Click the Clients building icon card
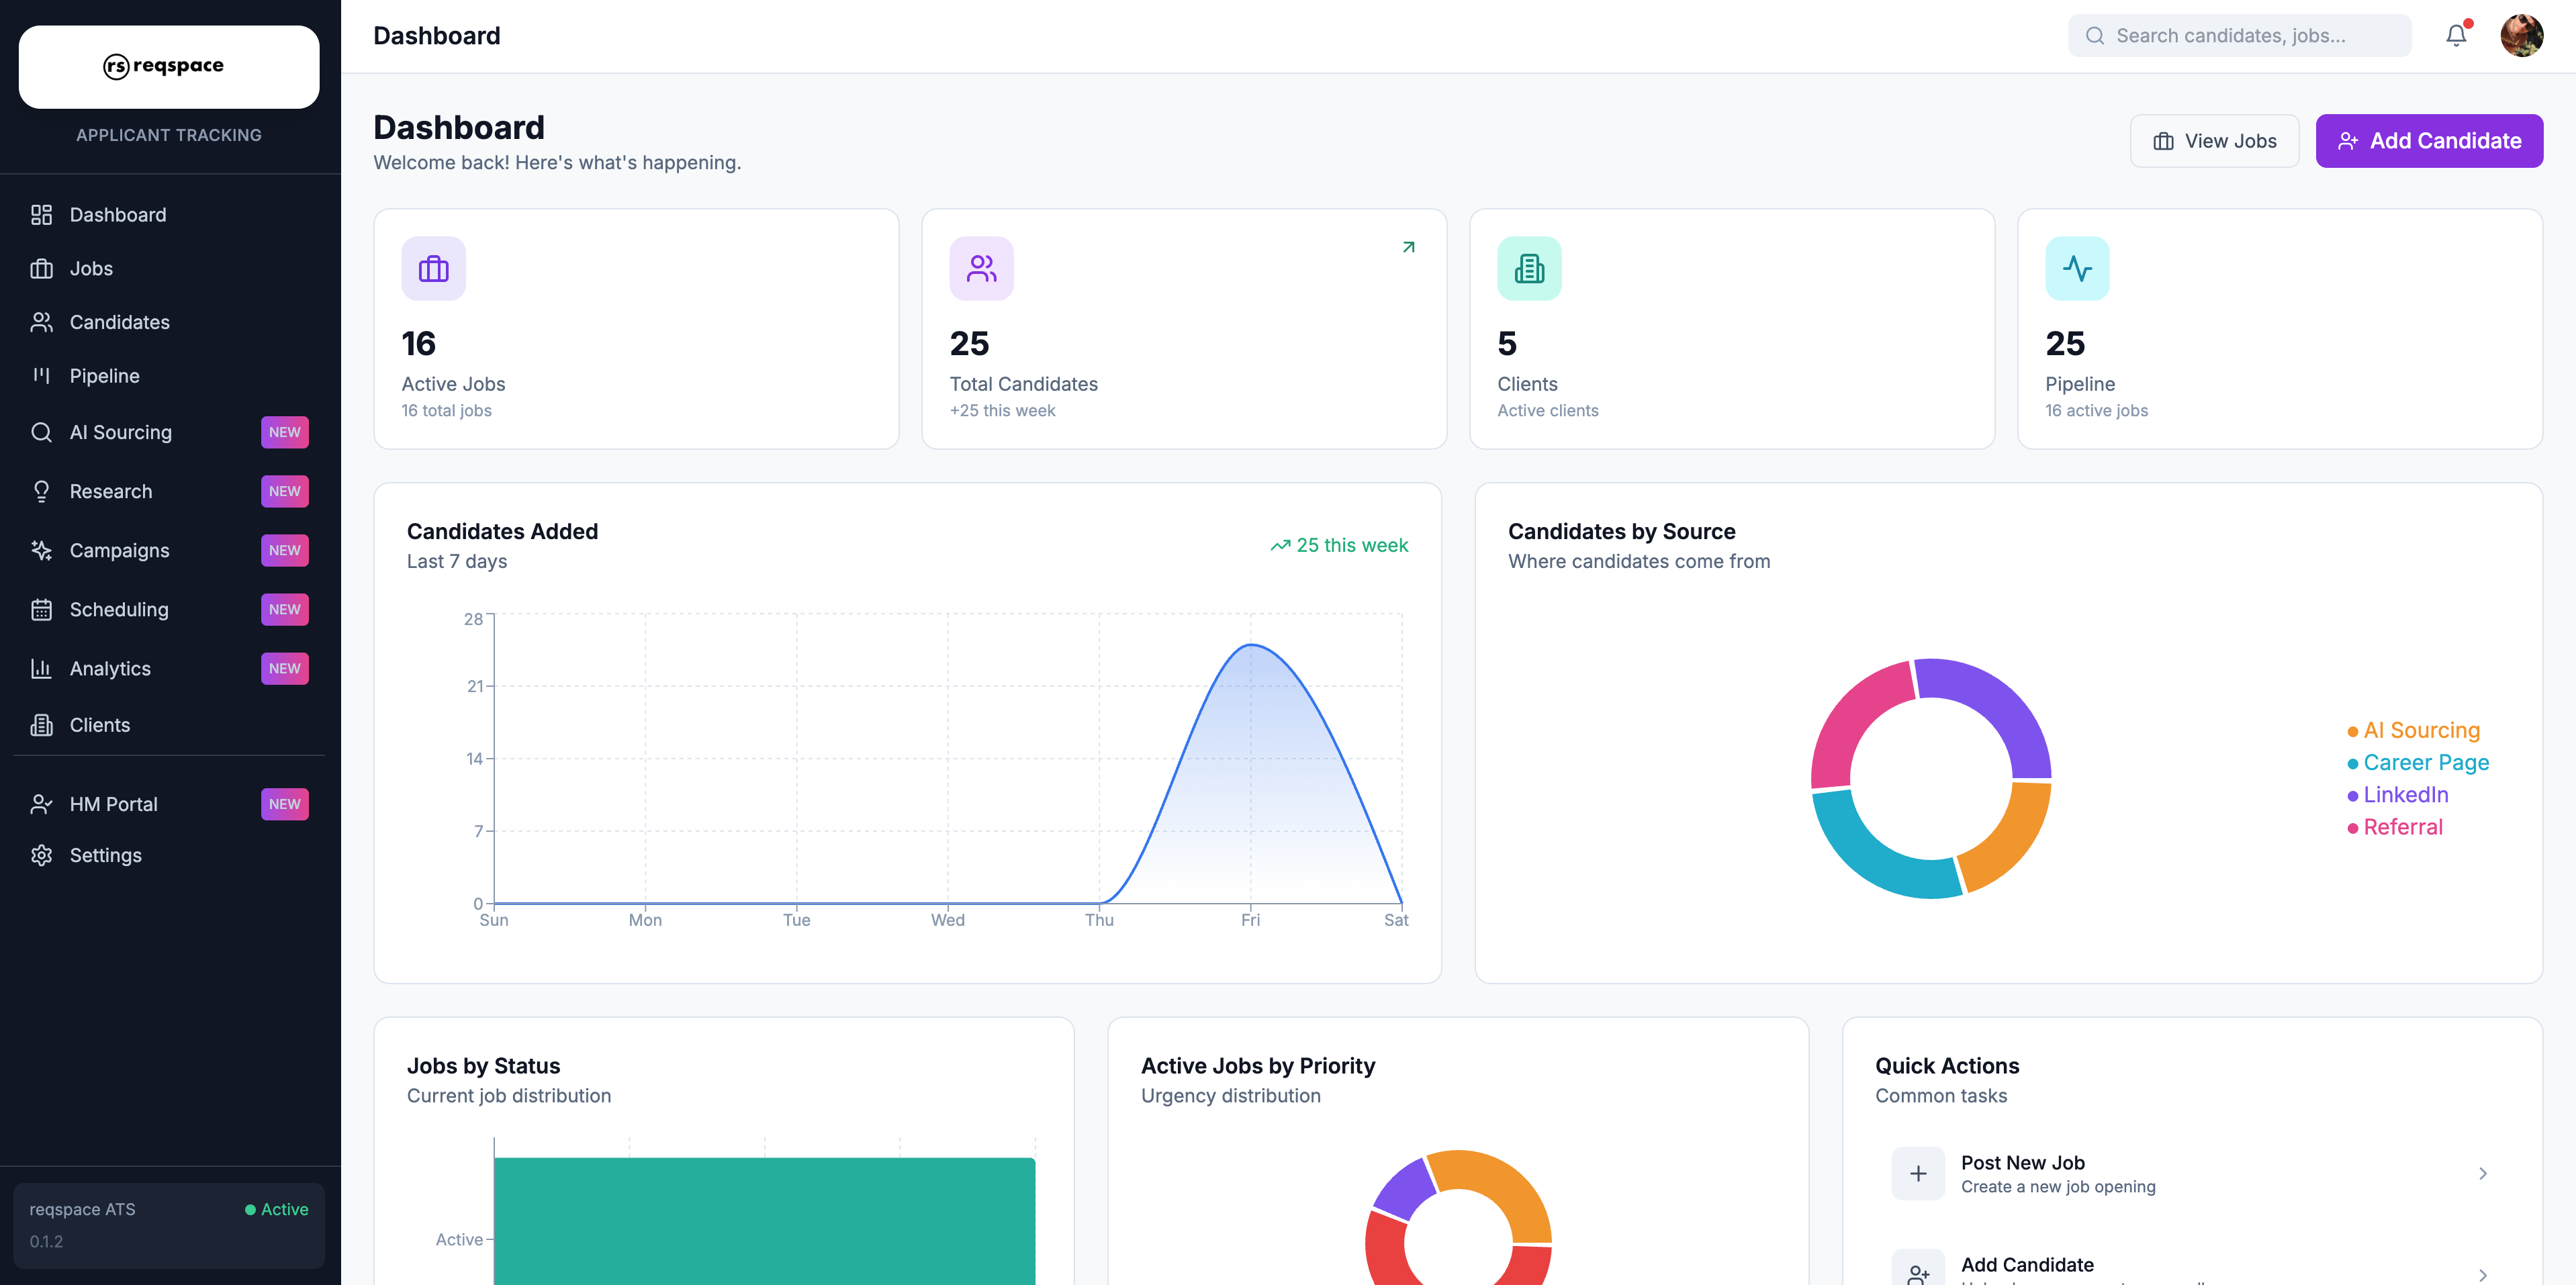The width and height of the screenshot is (2576, 1285). (1529, 269)
